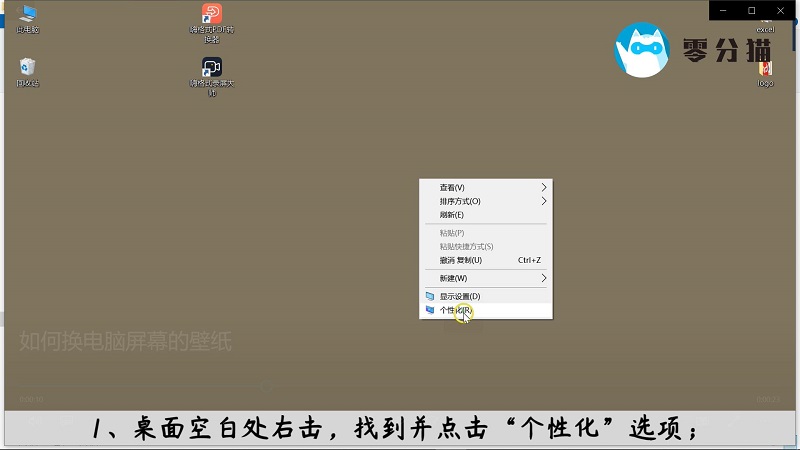This screenshot has width=800, height=450.
Task: Expand the 查看(V) submenu arrow
Action: pos(544,187)
